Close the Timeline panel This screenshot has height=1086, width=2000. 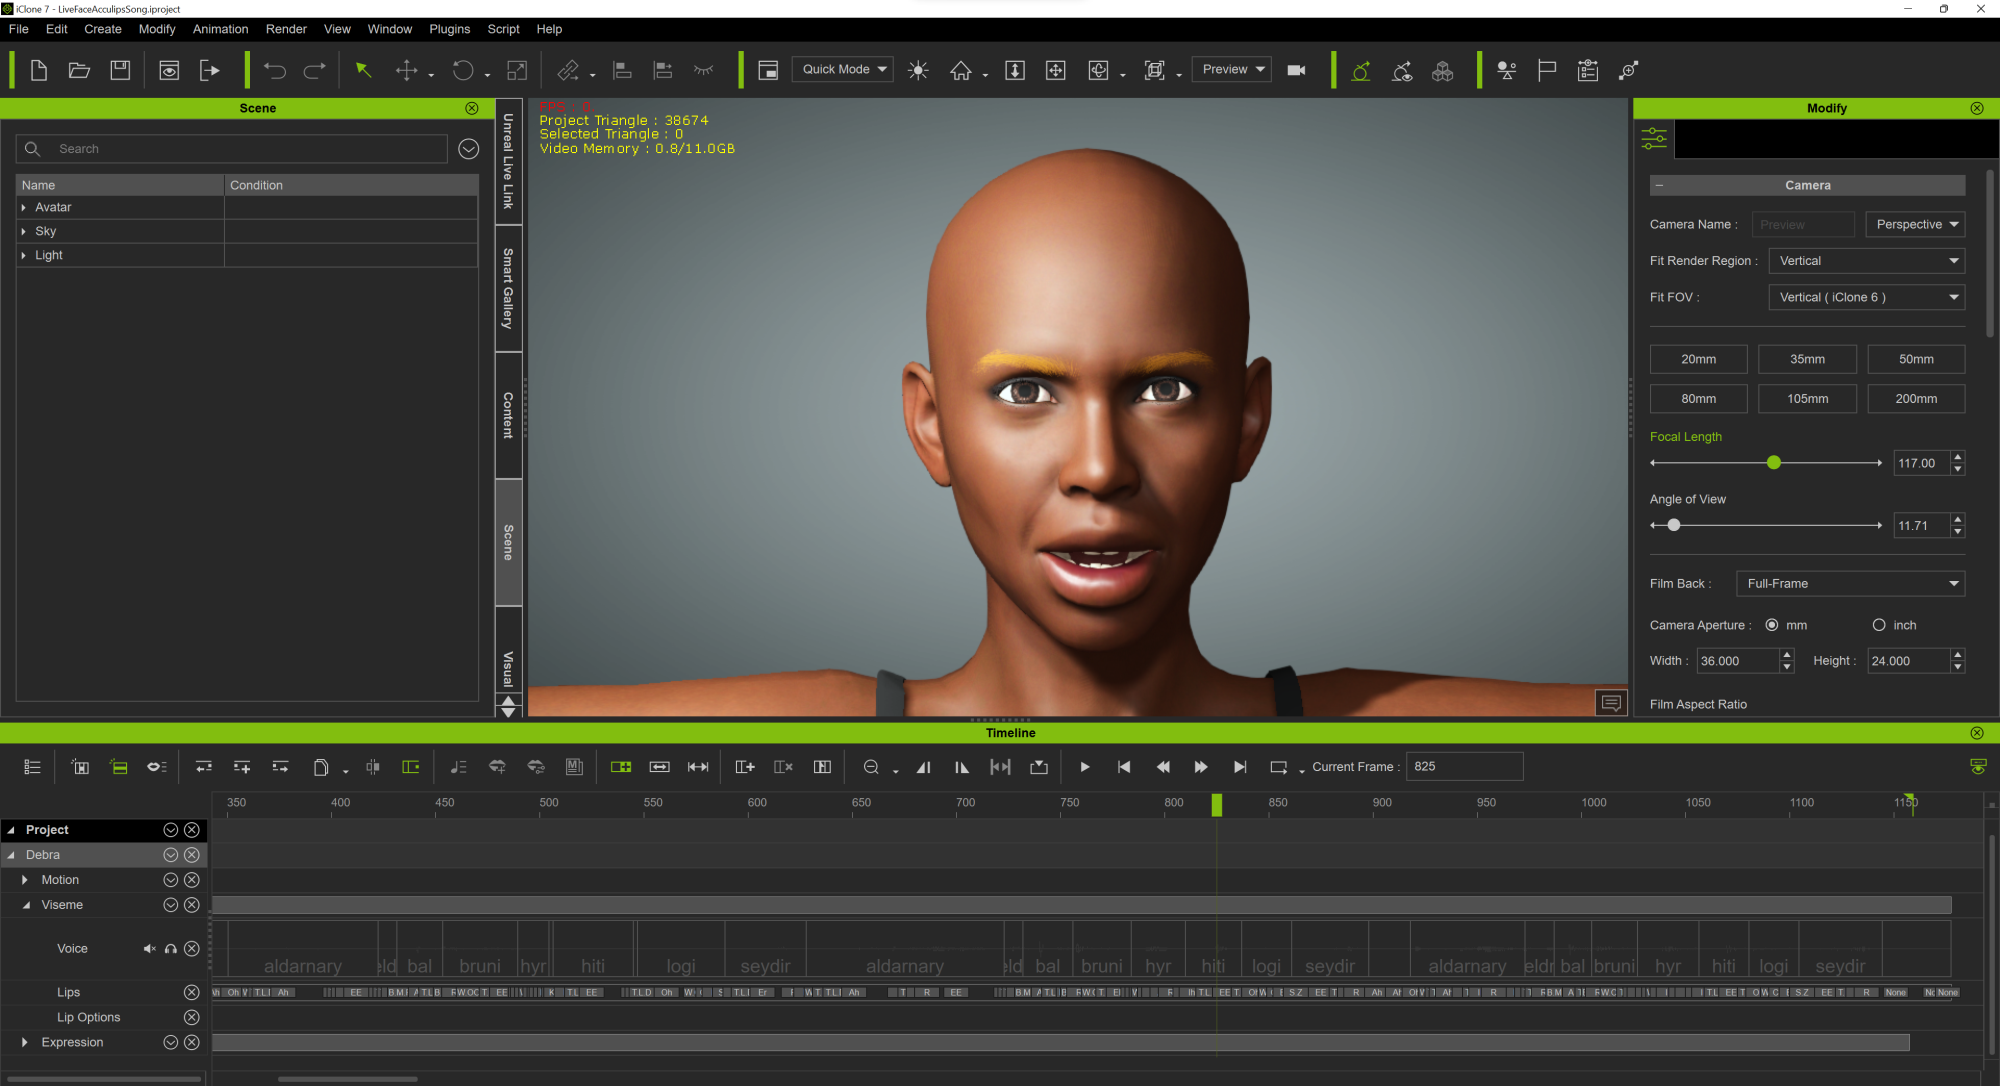1977,733
